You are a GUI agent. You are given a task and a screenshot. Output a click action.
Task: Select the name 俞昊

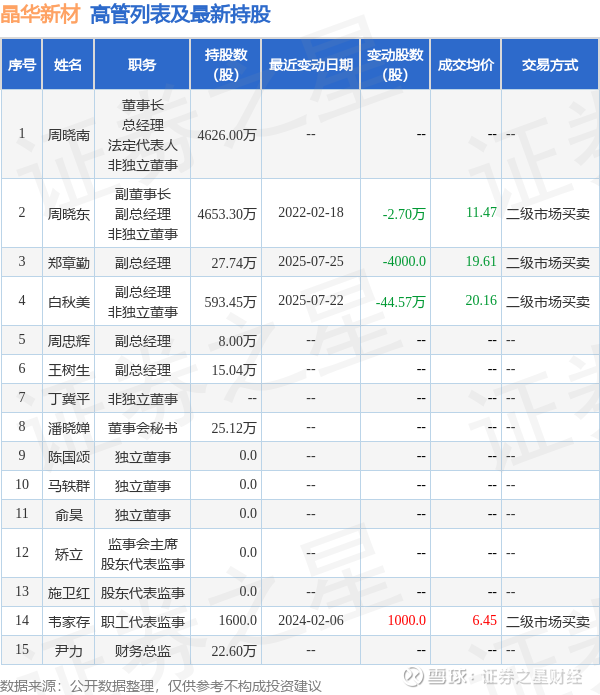(69, 515)
